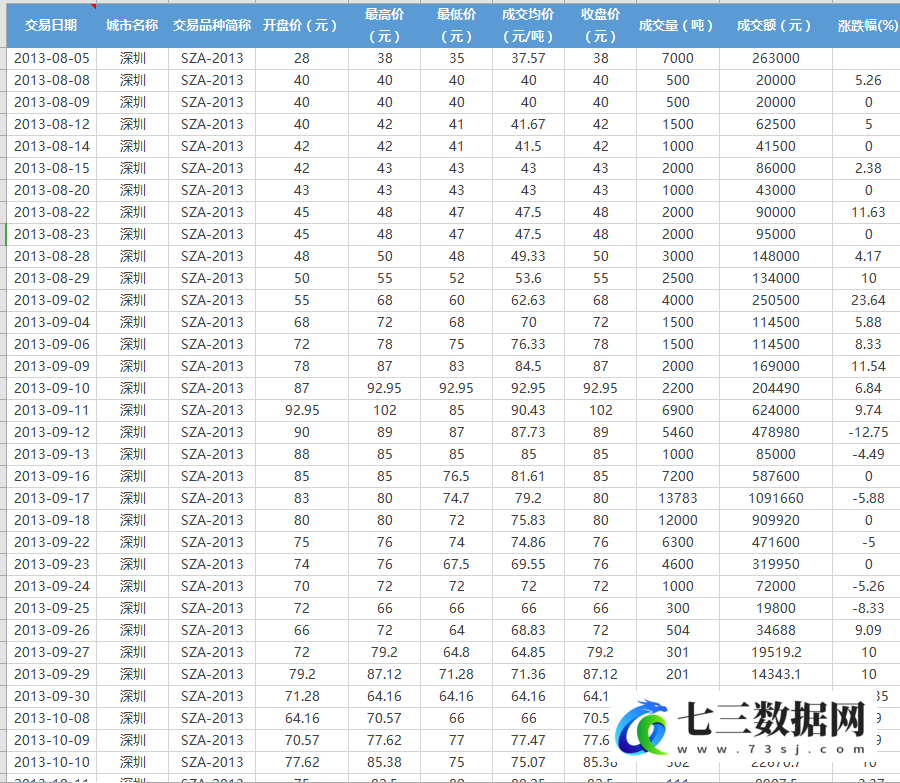Click turnover cell 1091660
Viewport: 900px width, 783px height.
tap(775, 498)
